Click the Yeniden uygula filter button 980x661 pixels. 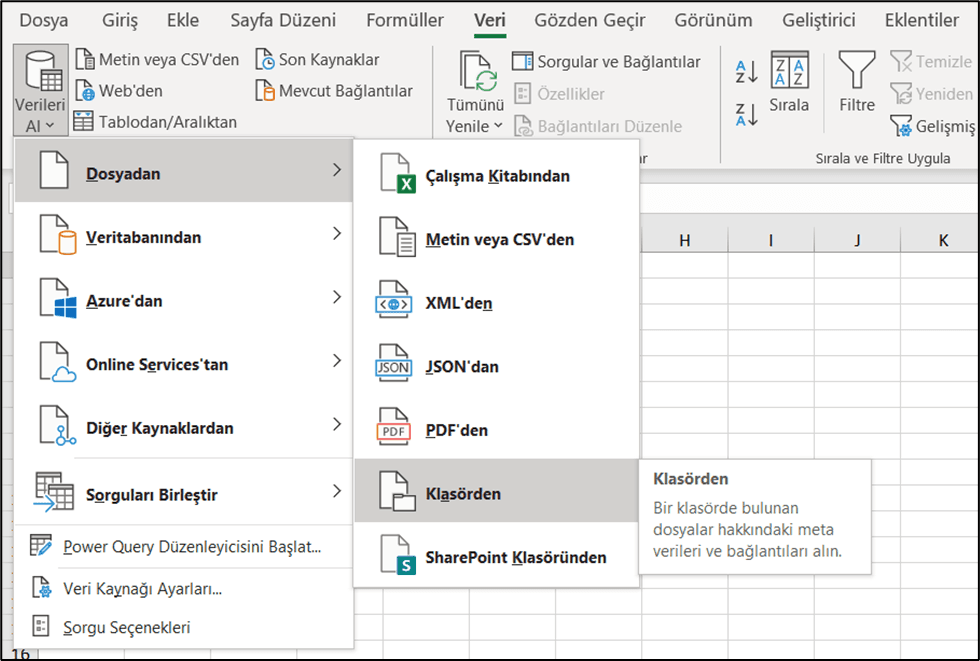pyautogui.click(x=931, y=94)
